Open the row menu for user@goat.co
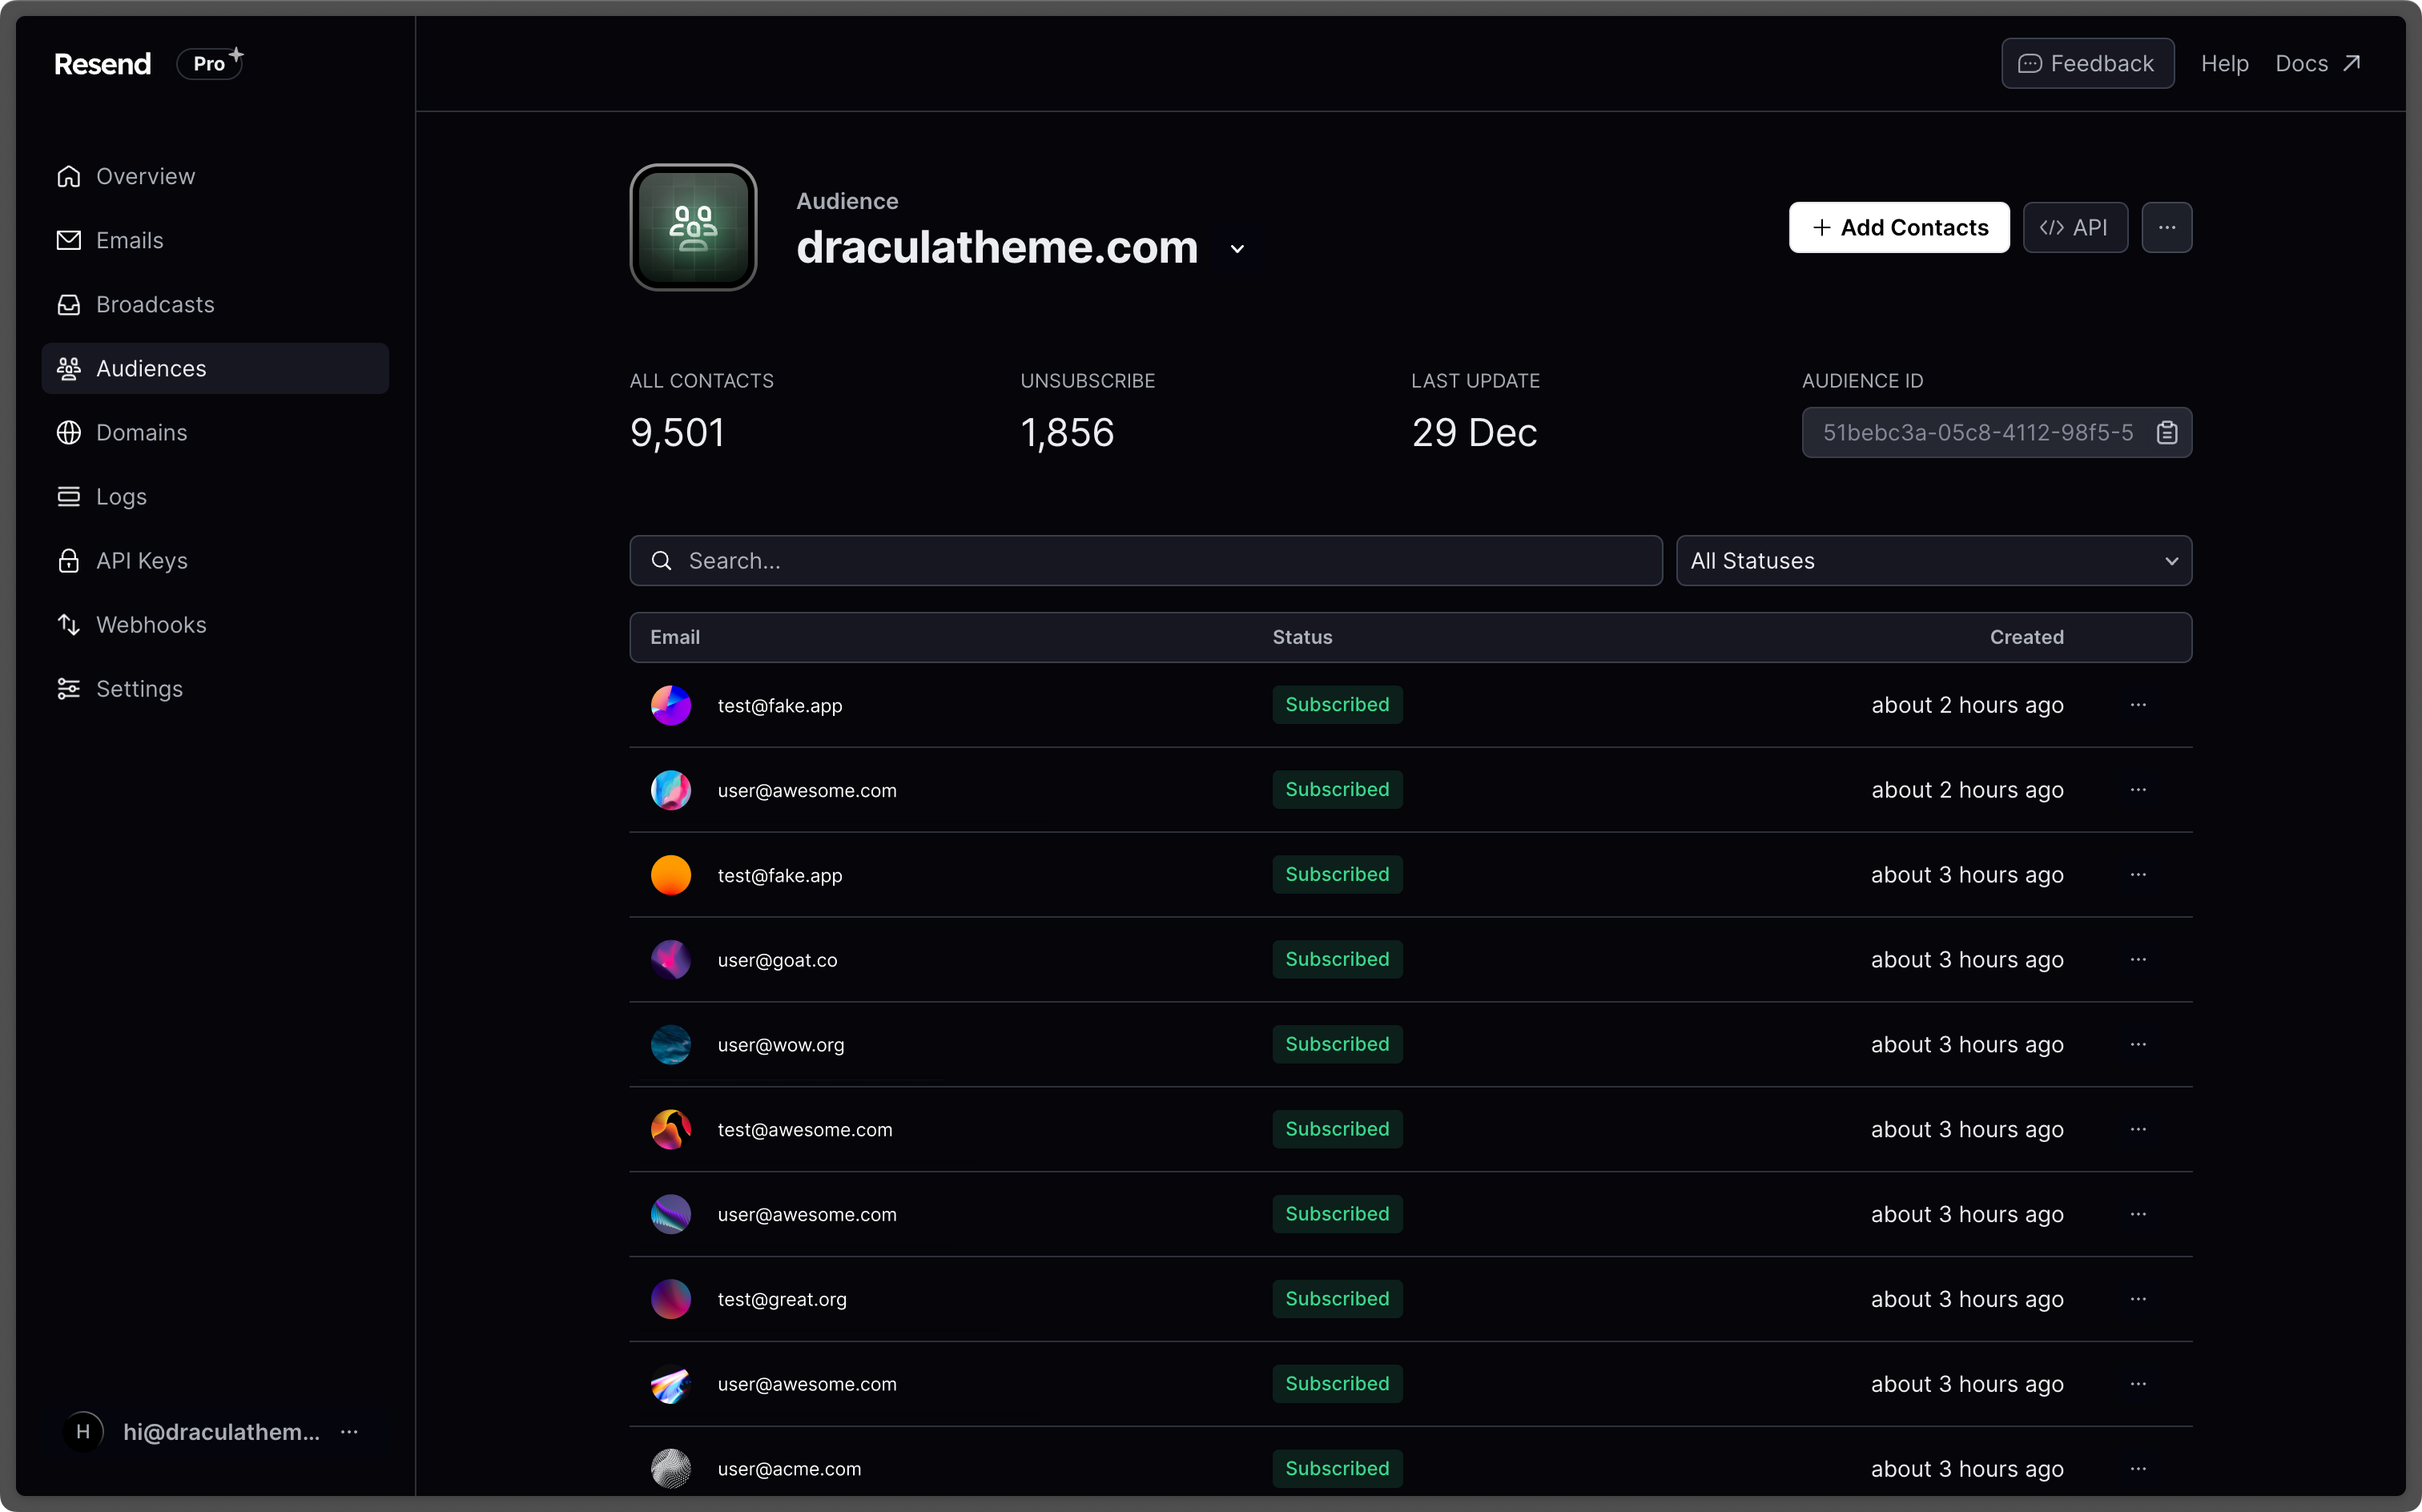This screenshot has width=2422, height=1512. (x=2138, y=959)
